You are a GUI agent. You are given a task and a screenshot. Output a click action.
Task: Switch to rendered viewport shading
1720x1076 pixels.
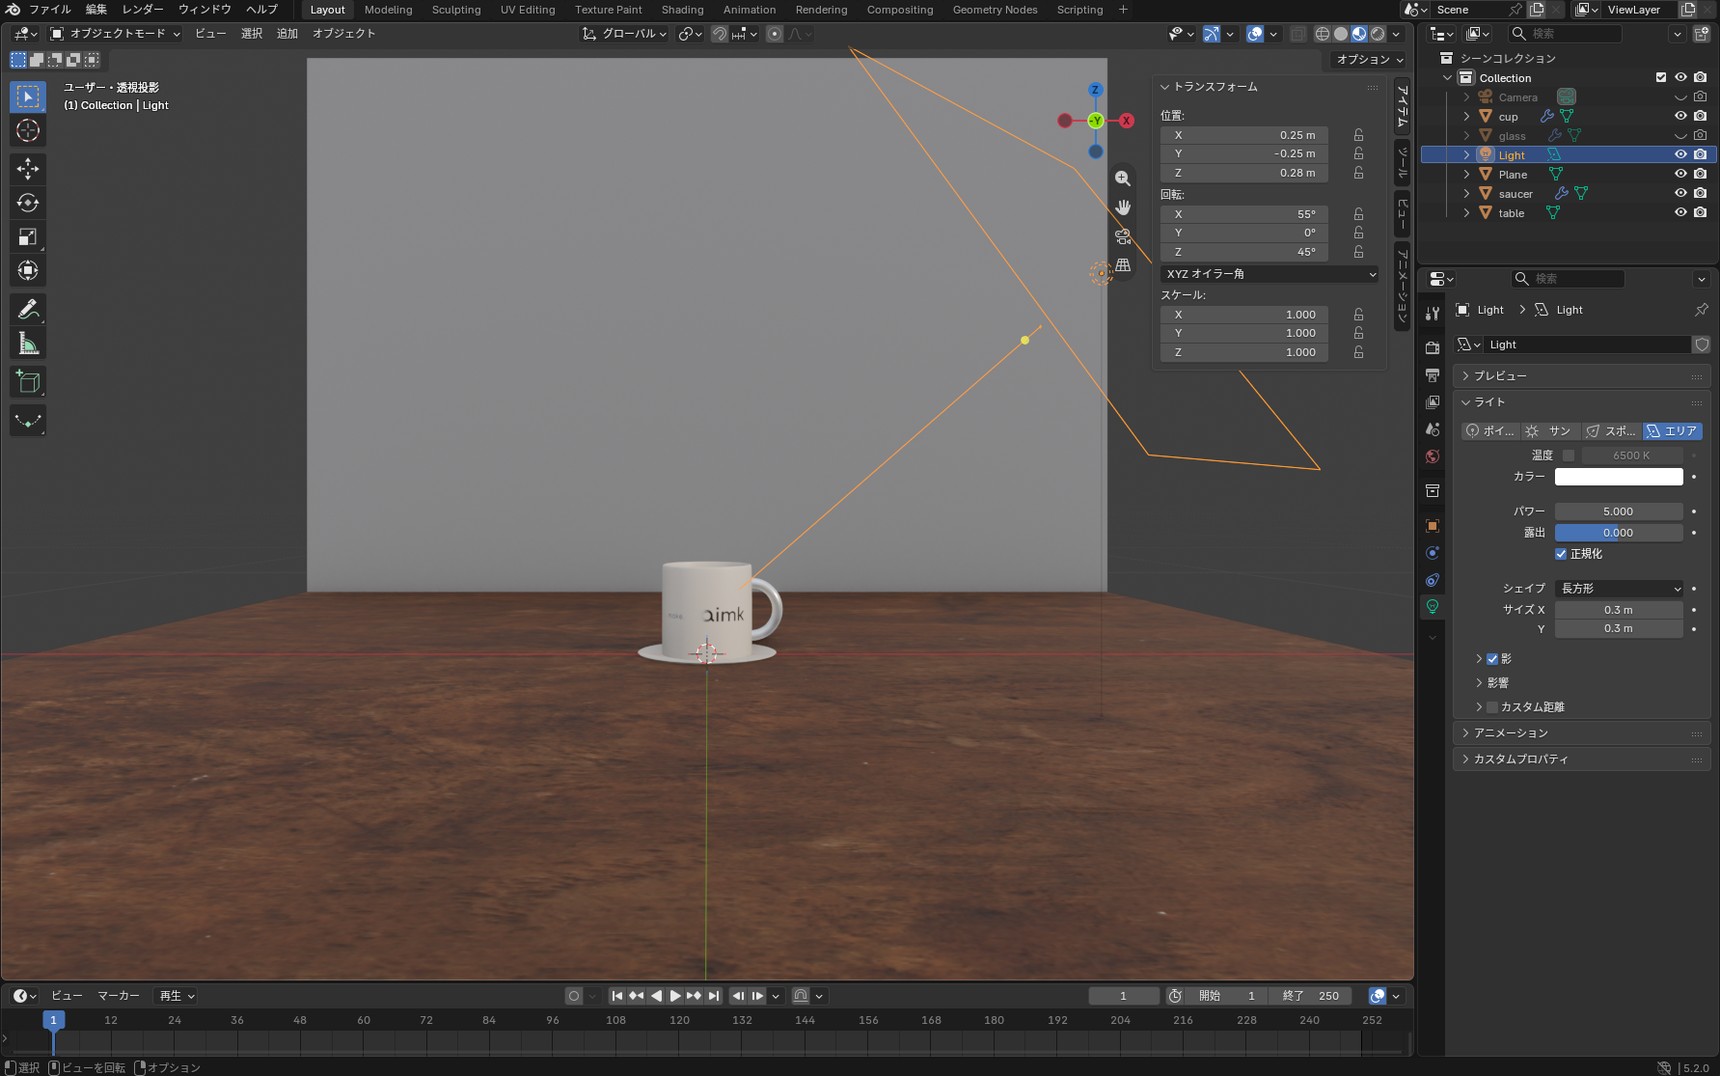pyautogui.click(x=1378, y=34)
